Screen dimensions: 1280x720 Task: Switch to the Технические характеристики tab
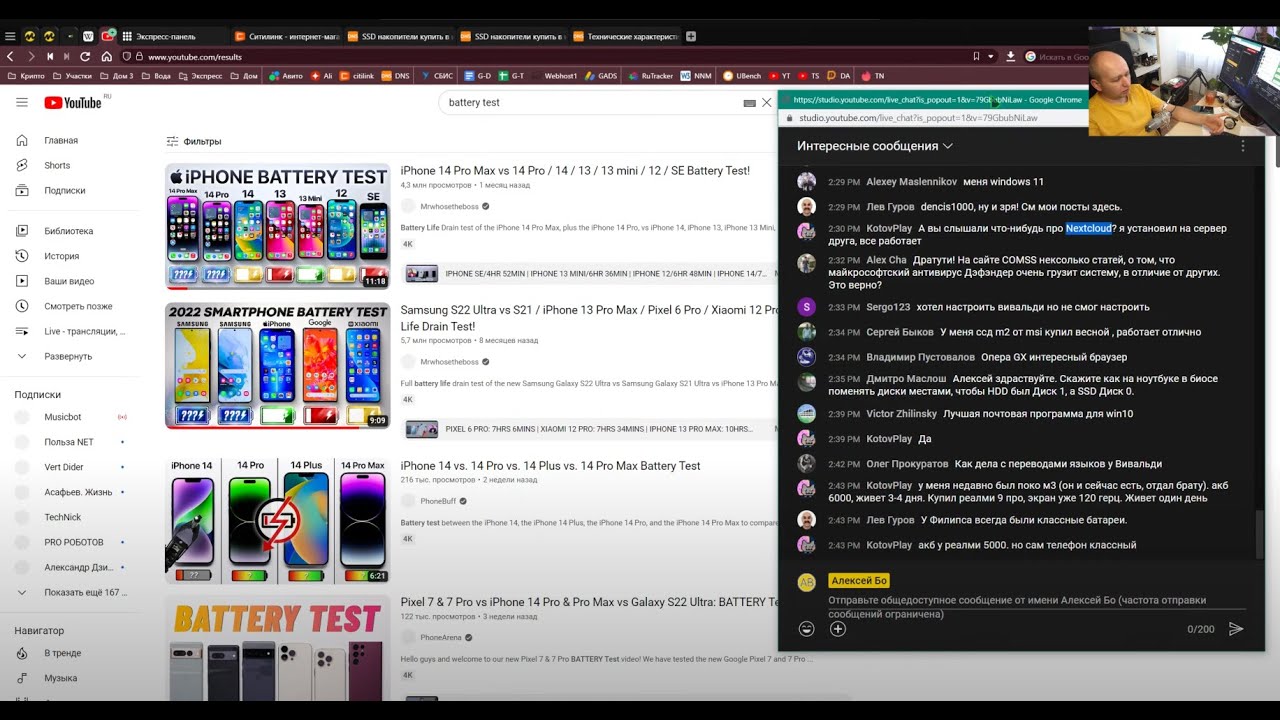(x=626, y=37)
